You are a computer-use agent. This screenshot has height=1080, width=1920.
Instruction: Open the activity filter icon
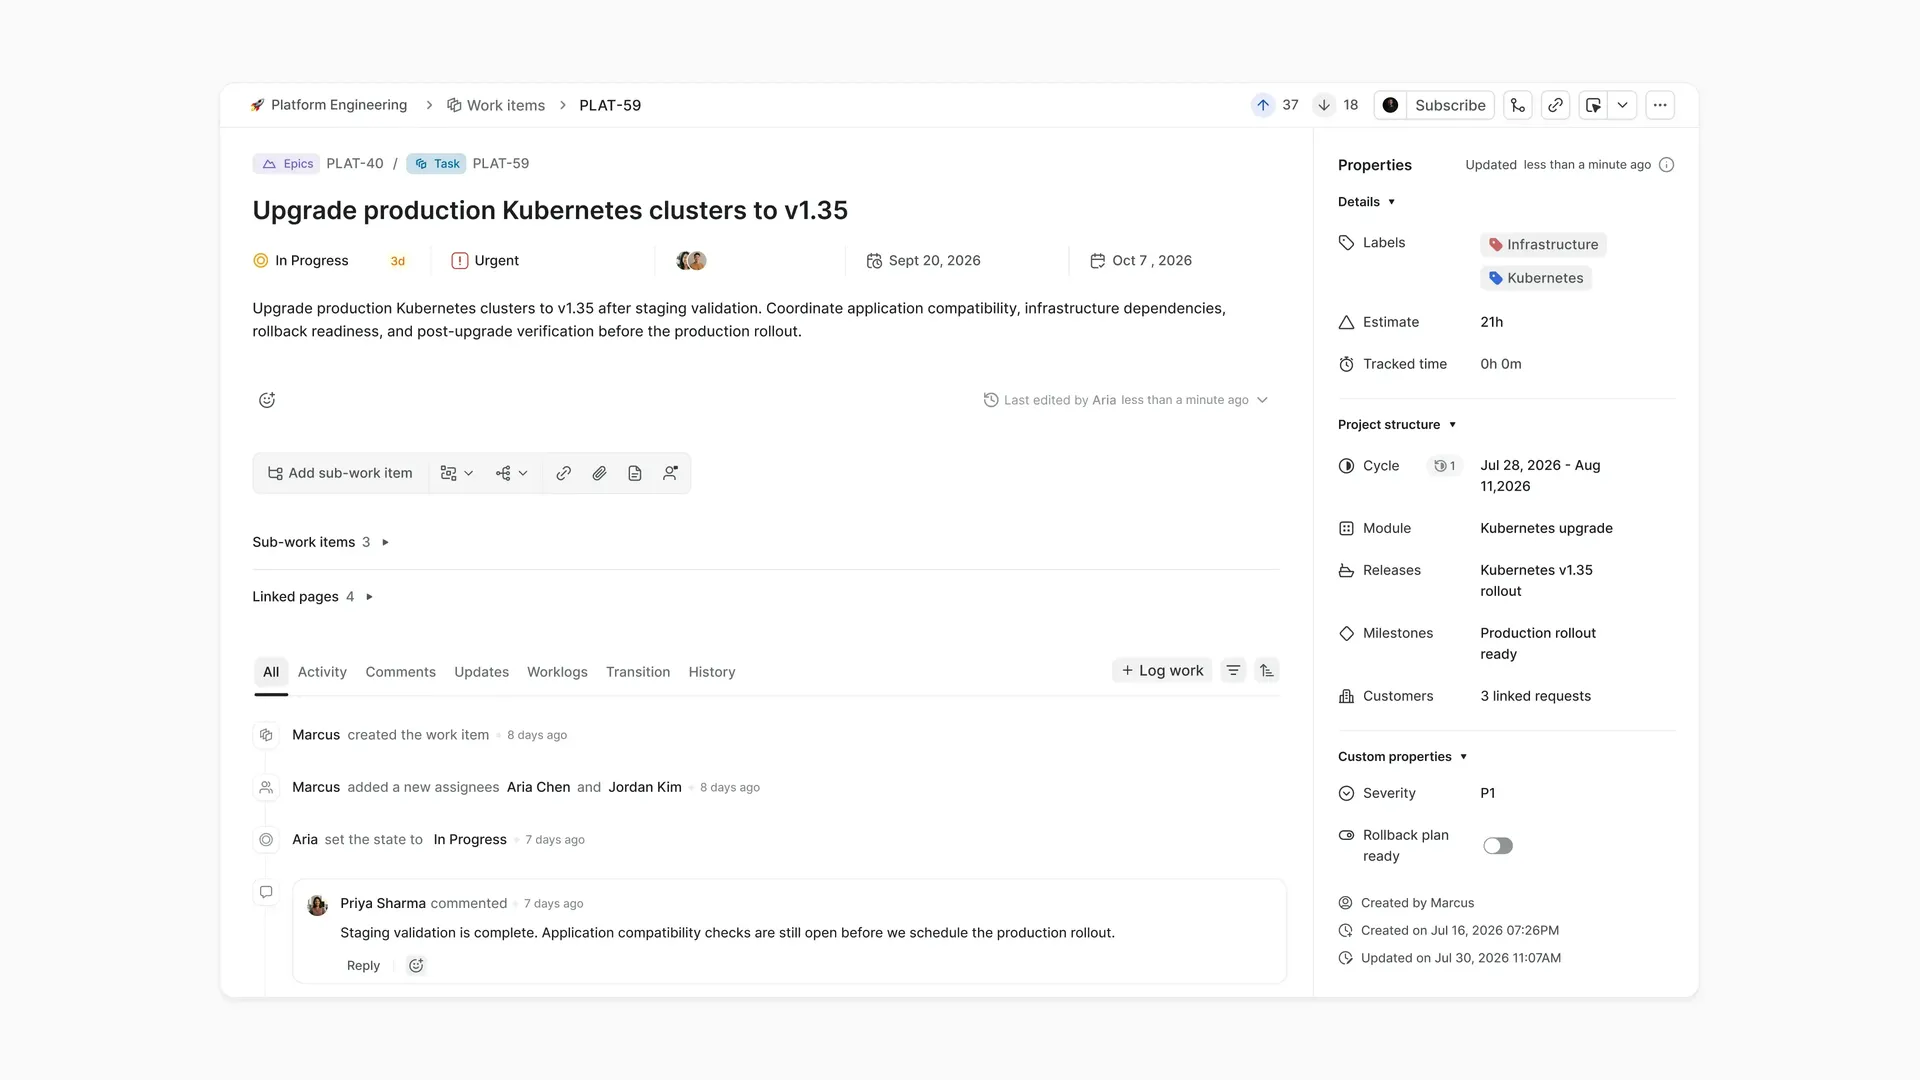point(1233,670)
